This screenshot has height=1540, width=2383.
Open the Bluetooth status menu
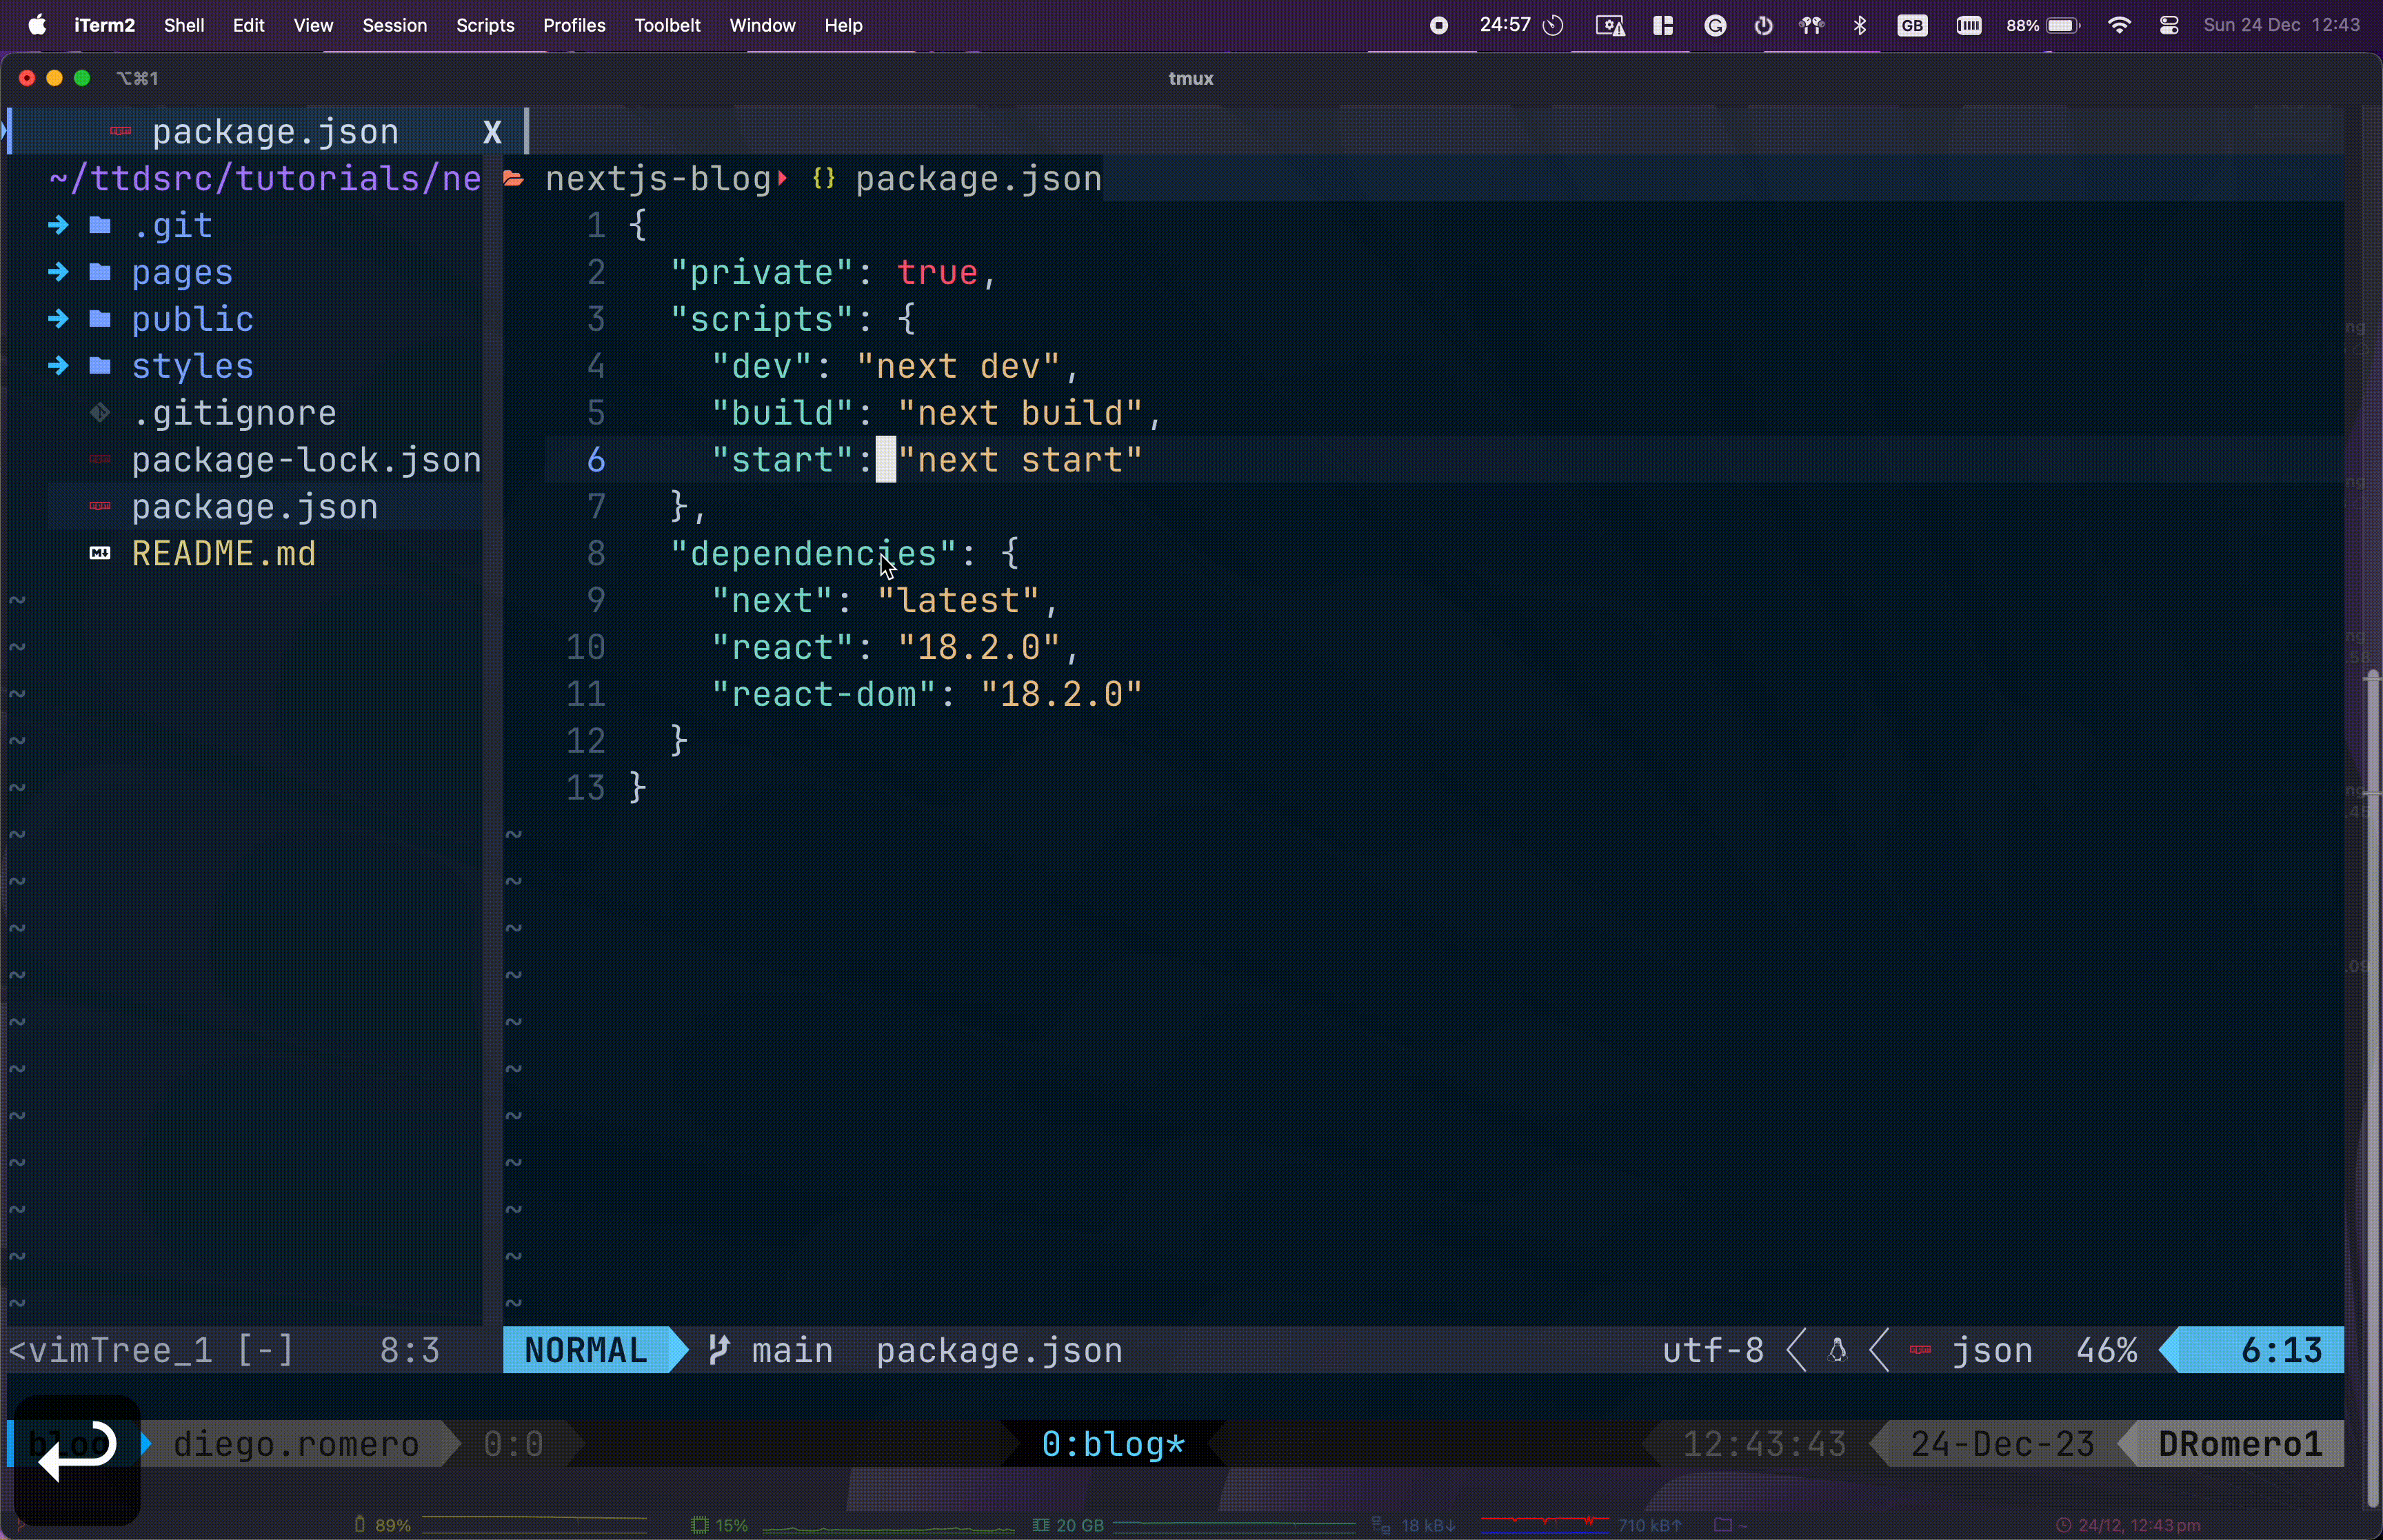click(x=1861, y=27)
